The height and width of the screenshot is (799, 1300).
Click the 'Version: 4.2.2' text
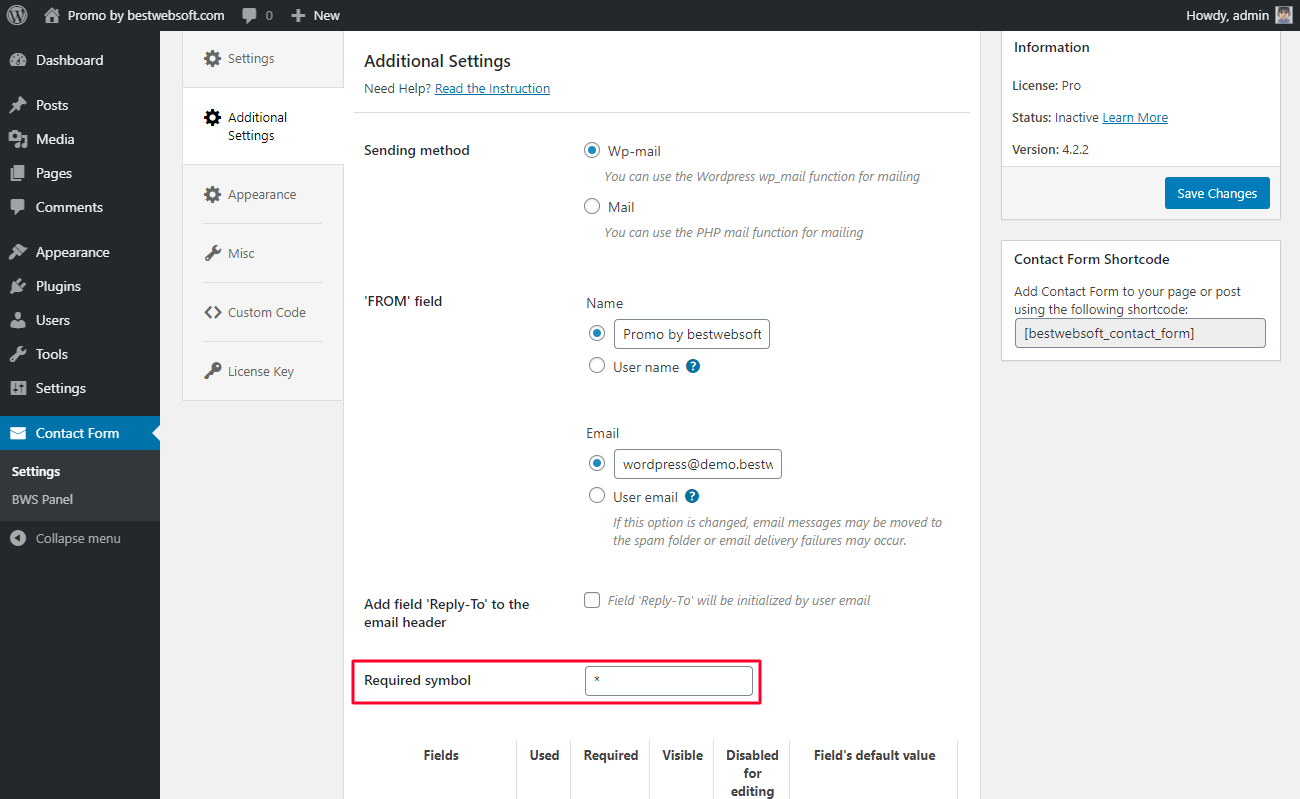click(x=1048, y=149)
